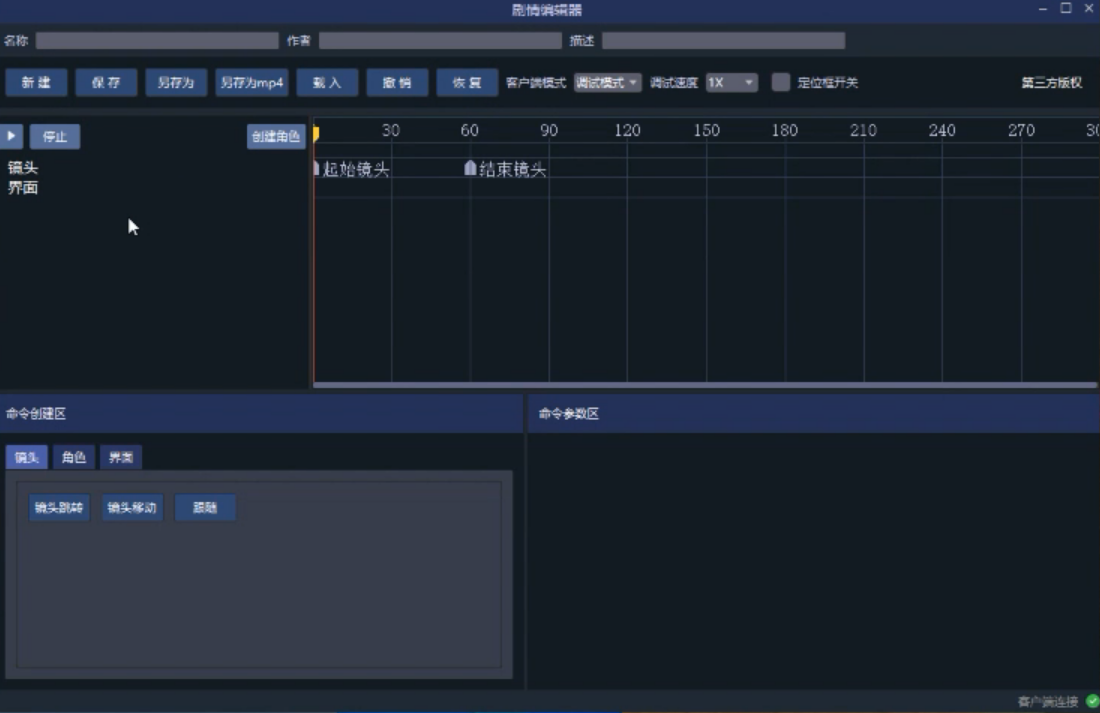This screenshot has width=1100, height=713.
Task: Click the 镜头跳转 command button
Action: tap(60, 507)
